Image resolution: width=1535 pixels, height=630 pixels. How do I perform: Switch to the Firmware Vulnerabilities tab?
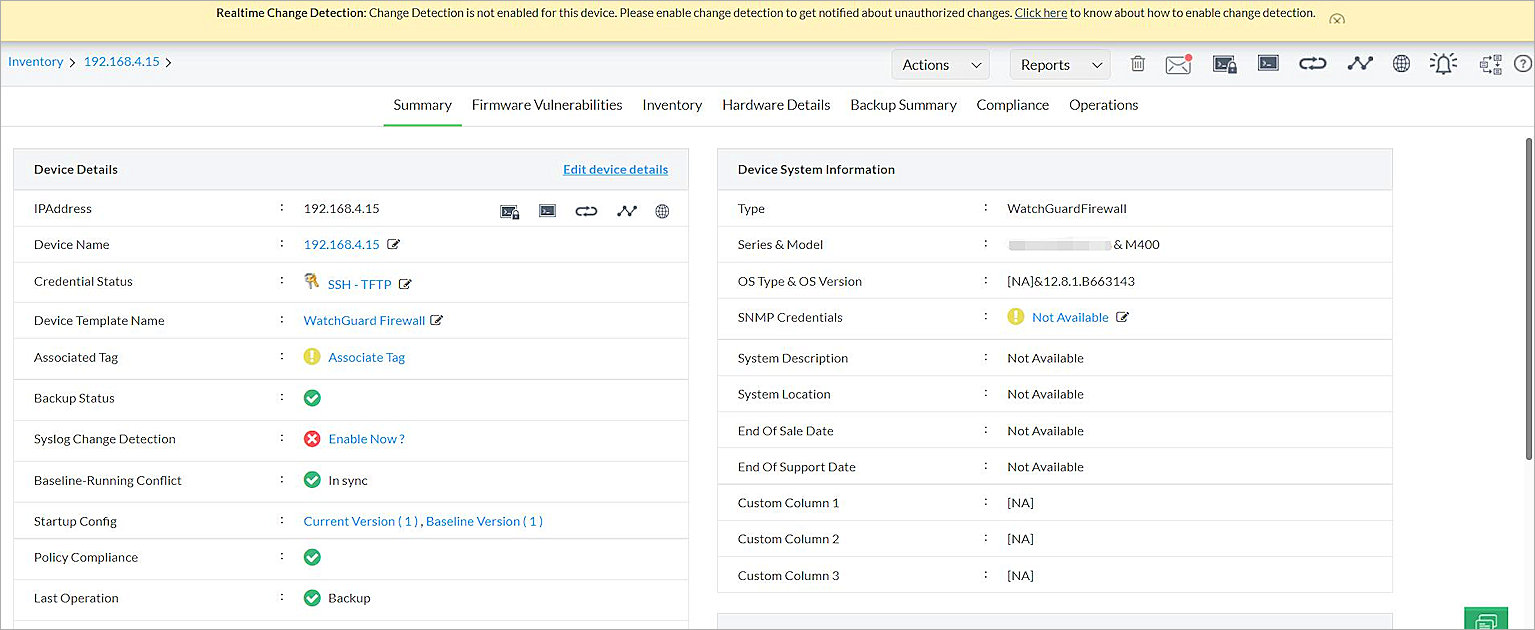point(547,104)
